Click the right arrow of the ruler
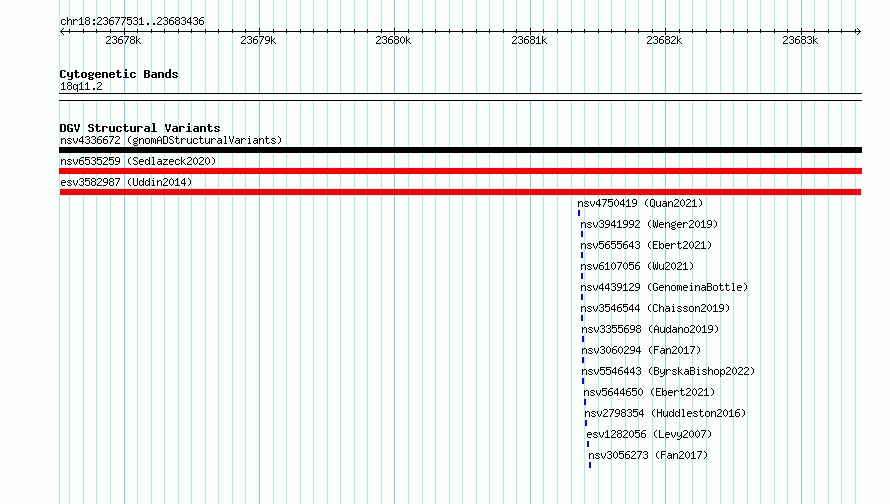The height and width of the screenshot is (504, 890). click(x=858, y=32)
